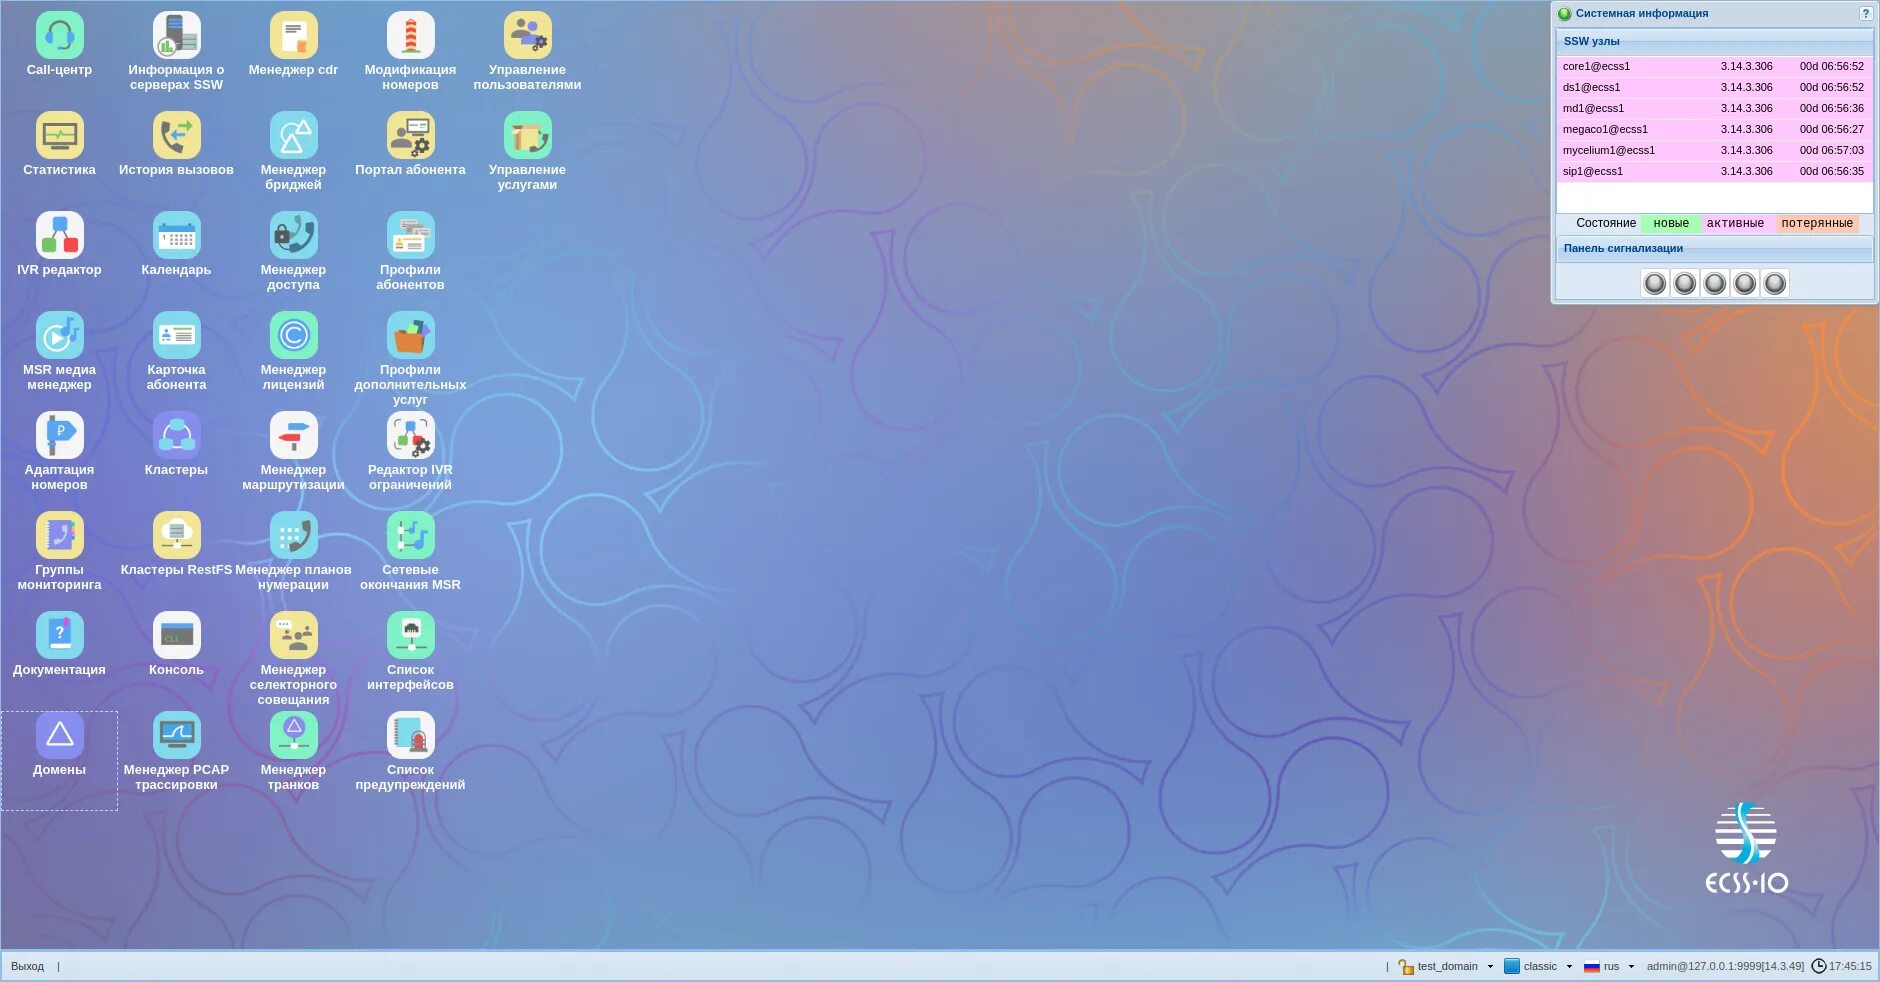The image size is (1880, 982).
Task: Open Управление пользователями
Action: tap(527, 36)
